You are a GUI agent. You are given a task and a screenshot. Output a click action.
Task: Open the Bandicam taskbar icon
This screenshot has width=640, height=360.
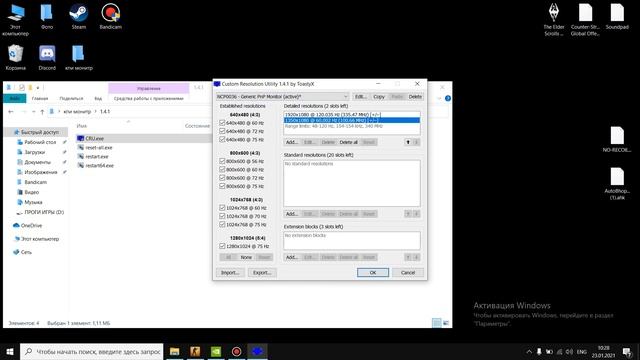pyautogui.click(x=236, y=351)
